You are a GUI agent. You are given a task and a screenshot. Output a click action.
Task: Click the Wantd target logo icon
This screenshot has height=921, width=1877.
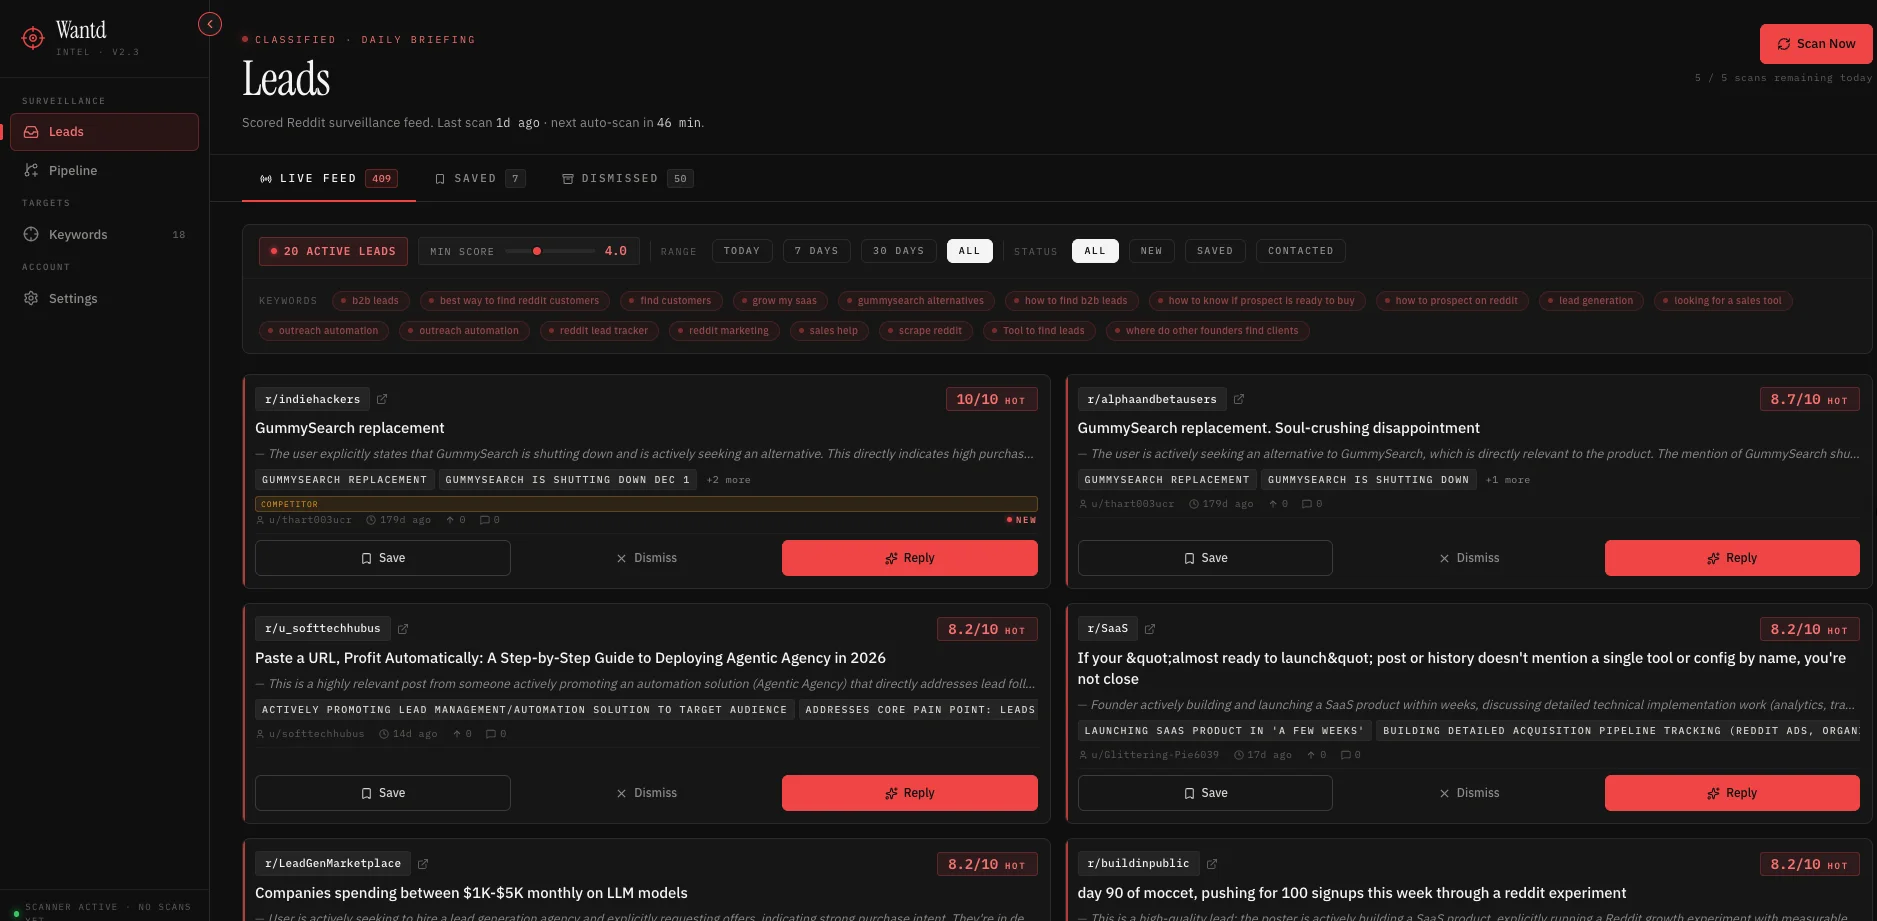pyautogui.click(x=33, y=38)
